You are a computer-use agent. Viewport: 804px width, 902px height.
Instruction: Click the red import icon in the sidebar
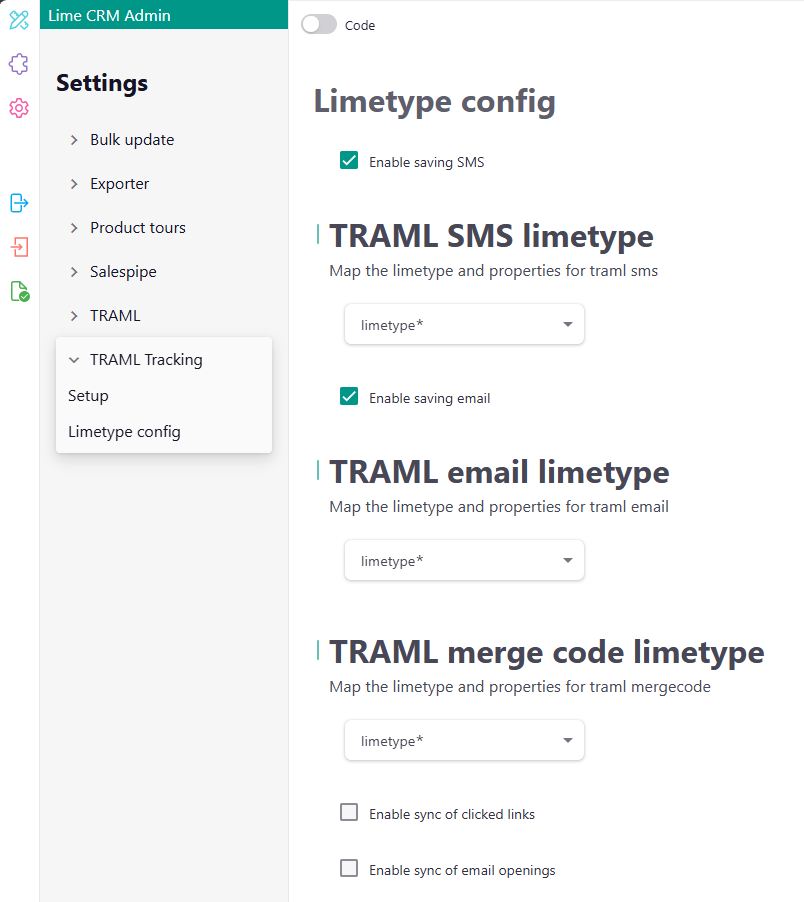(x=18, y=247)
